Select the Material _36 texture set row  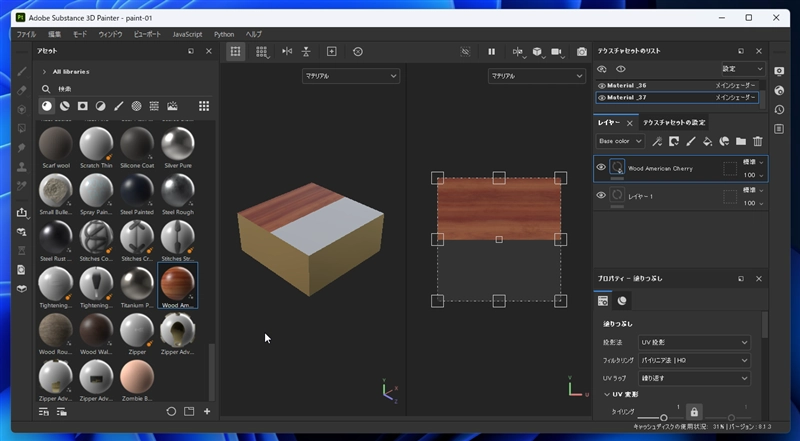(677, 86)
